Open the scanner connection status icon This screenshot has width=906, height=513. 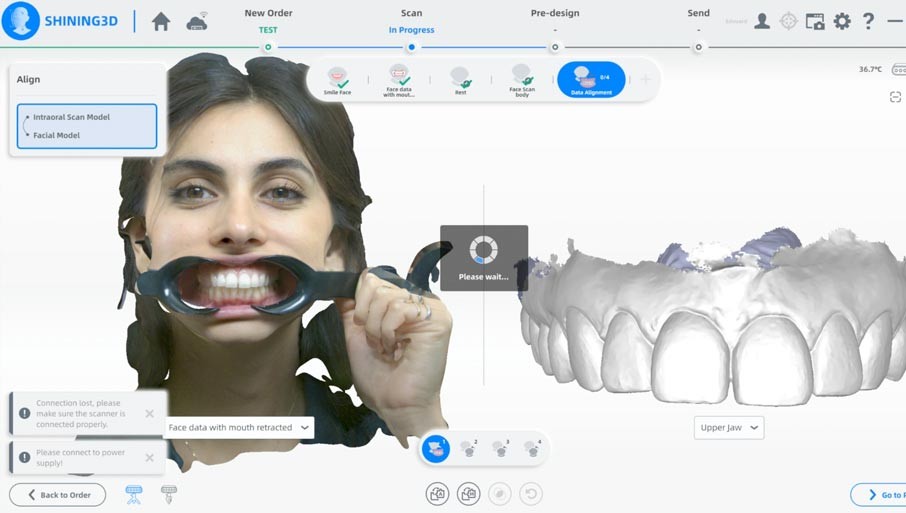pyautogui.click(x=197, y=22)
